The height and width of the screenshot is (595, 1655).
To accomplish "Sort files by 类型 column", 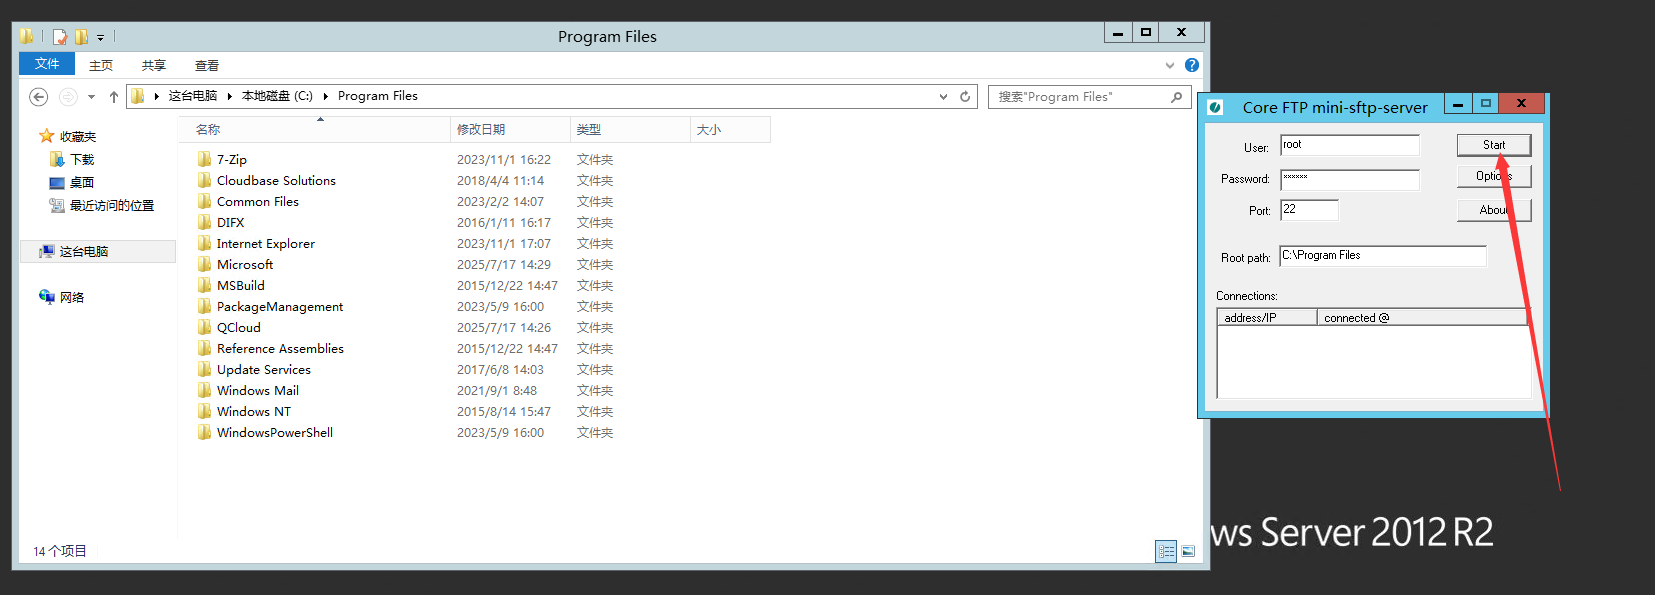I will 630,130.
